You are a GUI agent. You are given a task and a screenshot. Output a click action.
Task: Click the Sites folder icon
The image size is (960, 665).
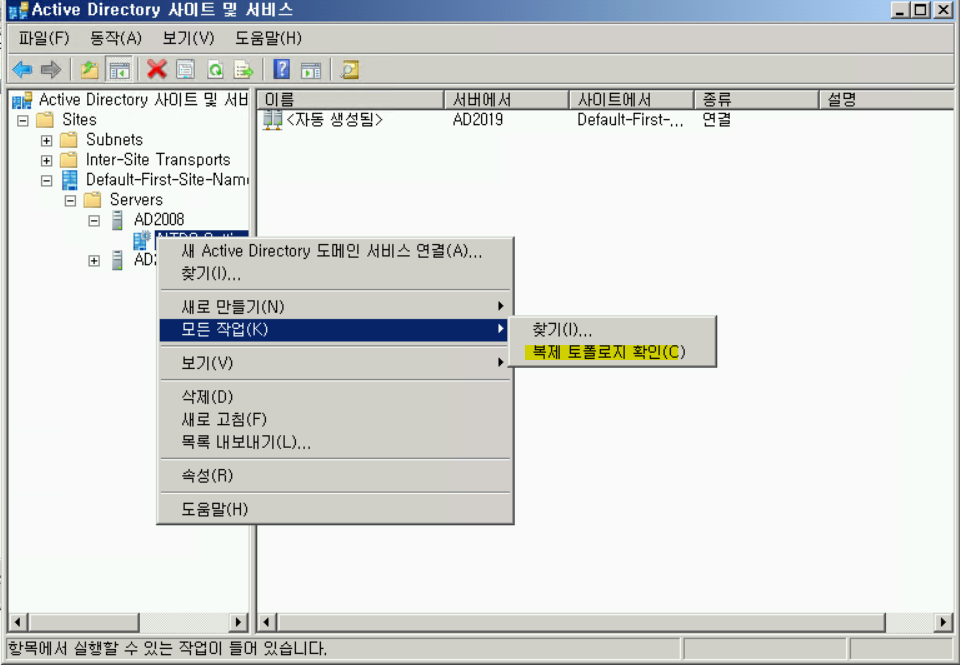click(x=45, y=119)
